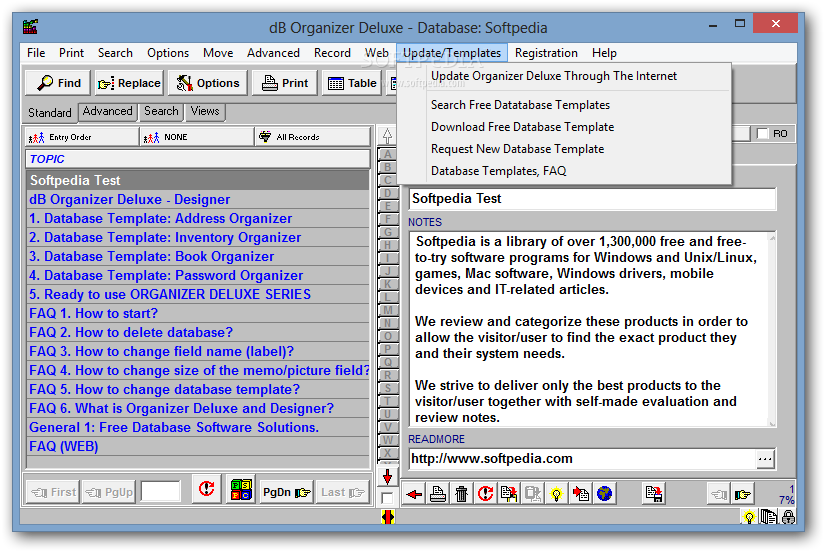
Task: Open the NONE secondary sort selector
Action: pyautogui.click(x=197, y=137)
